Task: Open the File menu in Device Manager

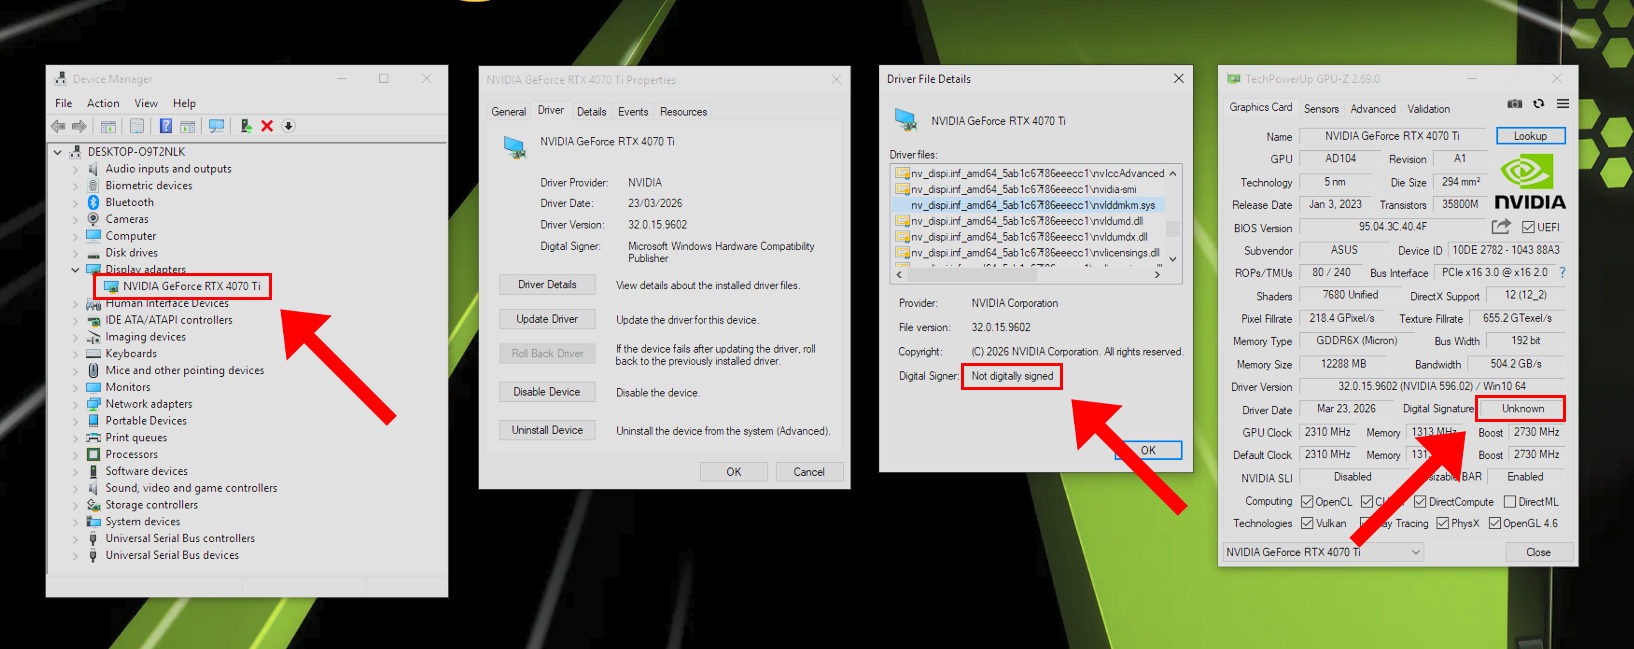Action: (64, 103)
